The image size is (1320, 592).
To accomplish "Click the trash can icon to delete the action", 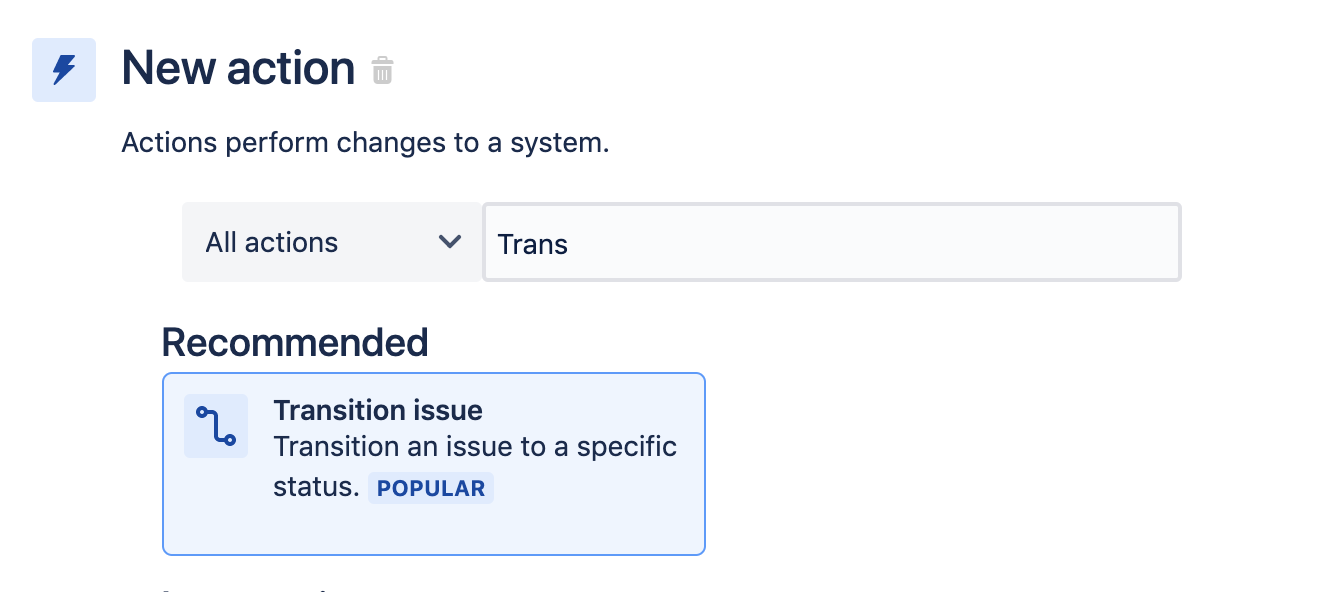I will pyautogui.click(x=383, y=70).
